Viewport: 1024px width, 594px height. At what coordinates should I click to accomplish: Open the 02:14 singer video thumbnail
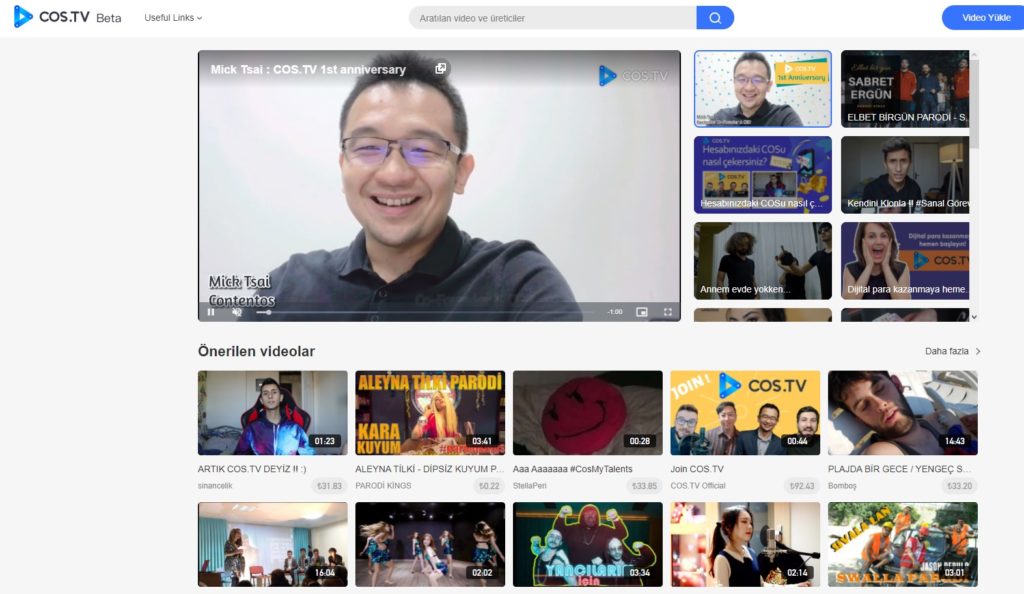745,544
